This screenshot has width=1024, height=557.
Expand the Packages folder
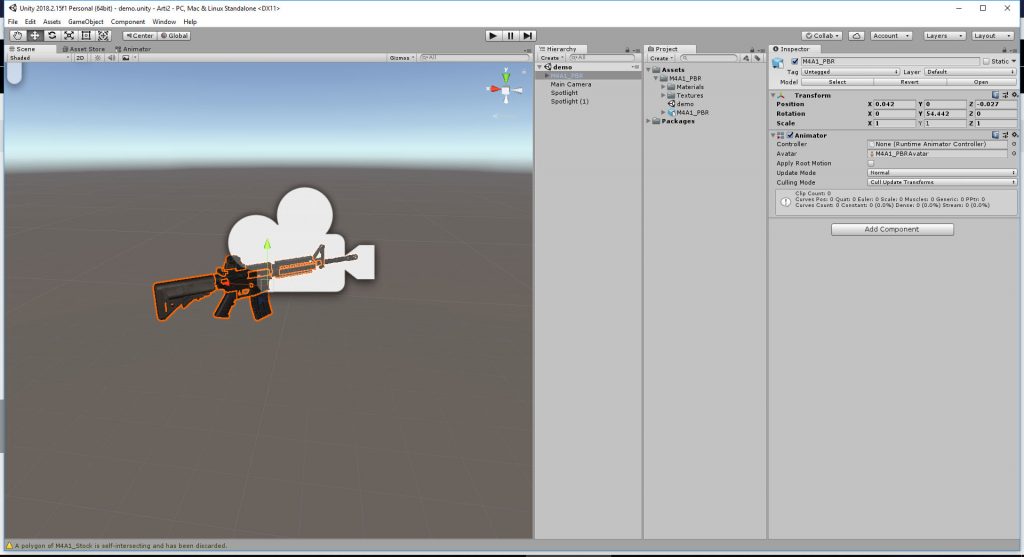[648, 121]
